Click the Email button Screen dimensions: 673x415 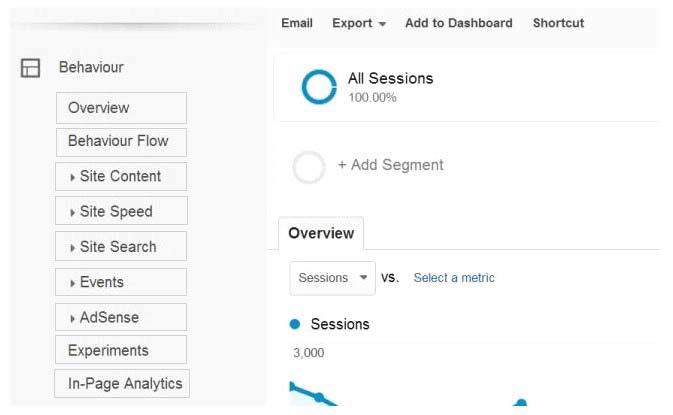pyautogui.click(x=297, y=23)
